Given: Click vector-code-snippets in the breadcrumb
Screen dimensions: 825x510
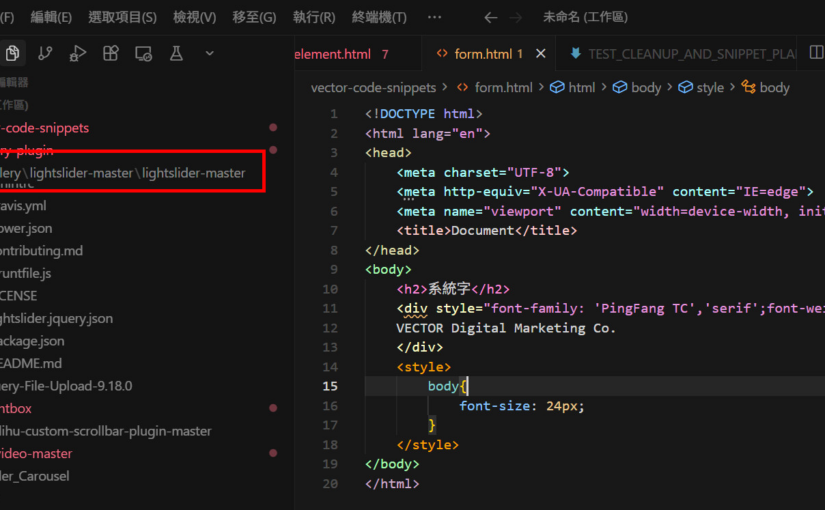Looking at the screenshot, I should pyautogui.click(x=374, y=87).
